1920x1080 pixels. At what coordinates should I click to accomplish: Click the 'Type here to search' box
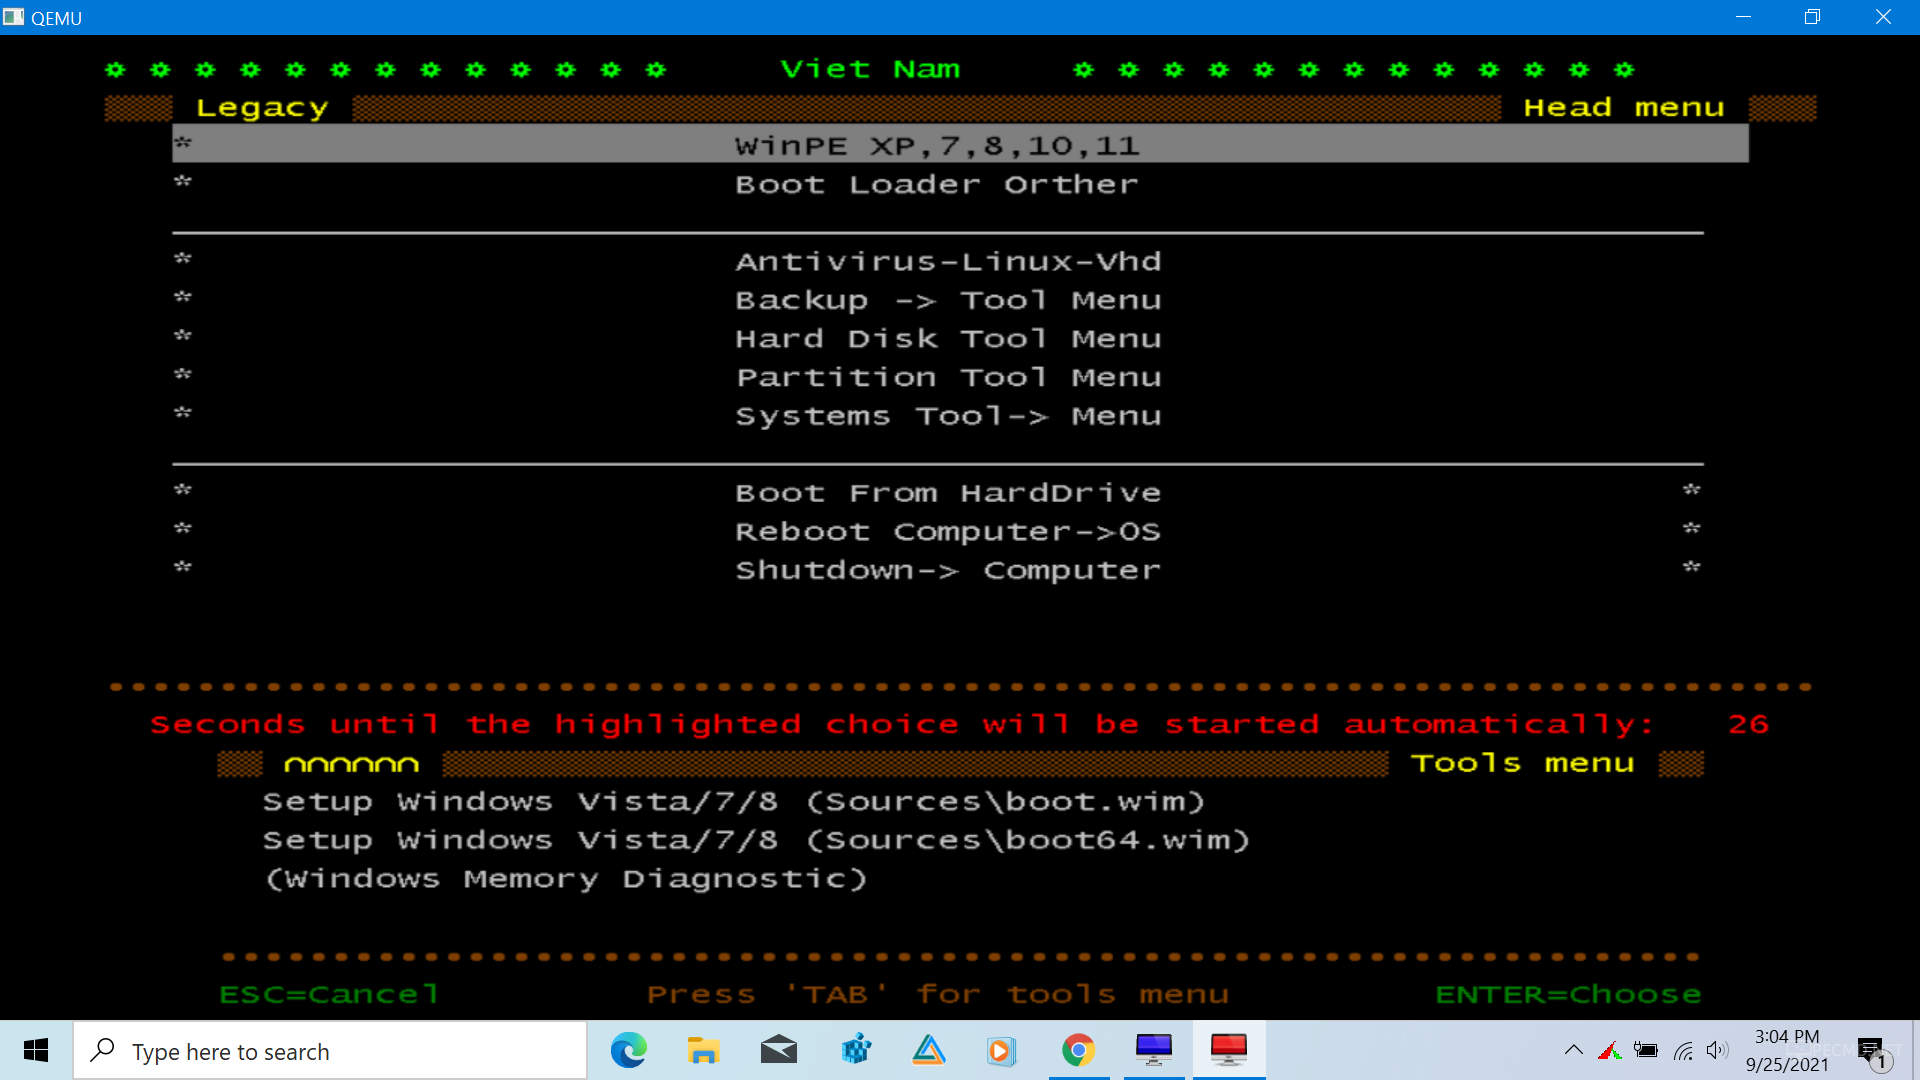point(330,1051)
